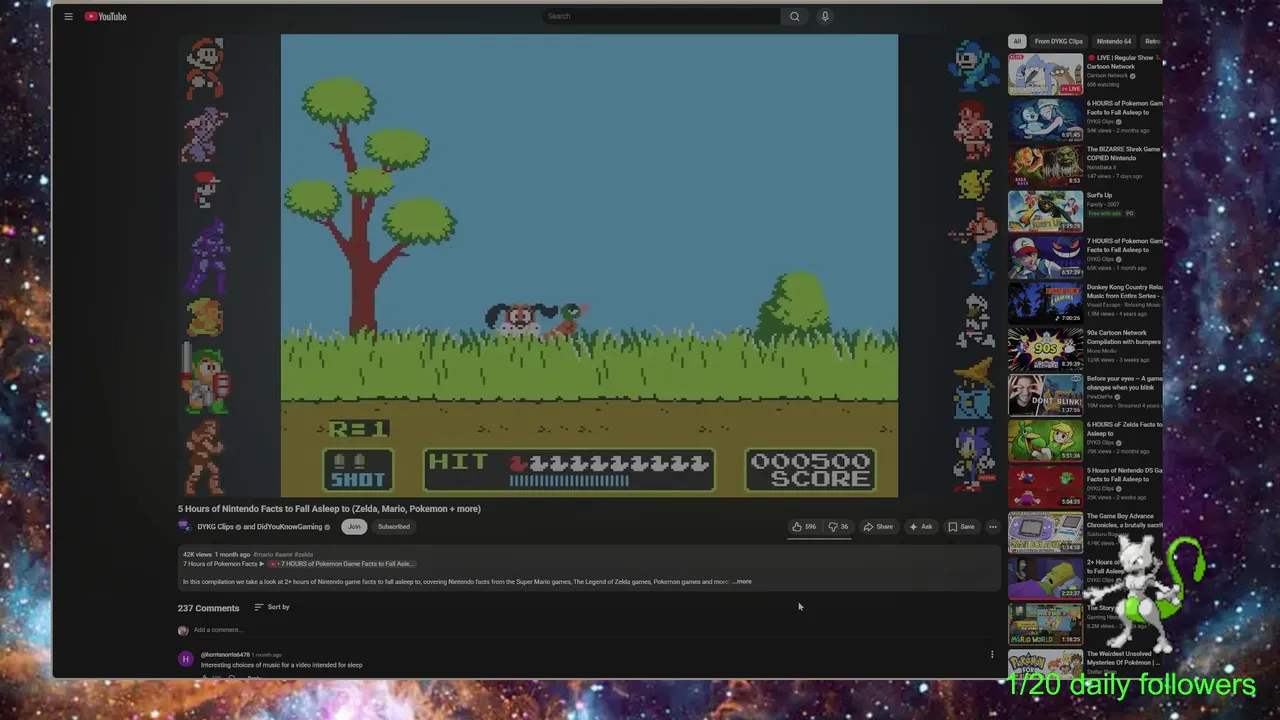Dislike the video with thumbs down
1280x720 pixels.
838,527
